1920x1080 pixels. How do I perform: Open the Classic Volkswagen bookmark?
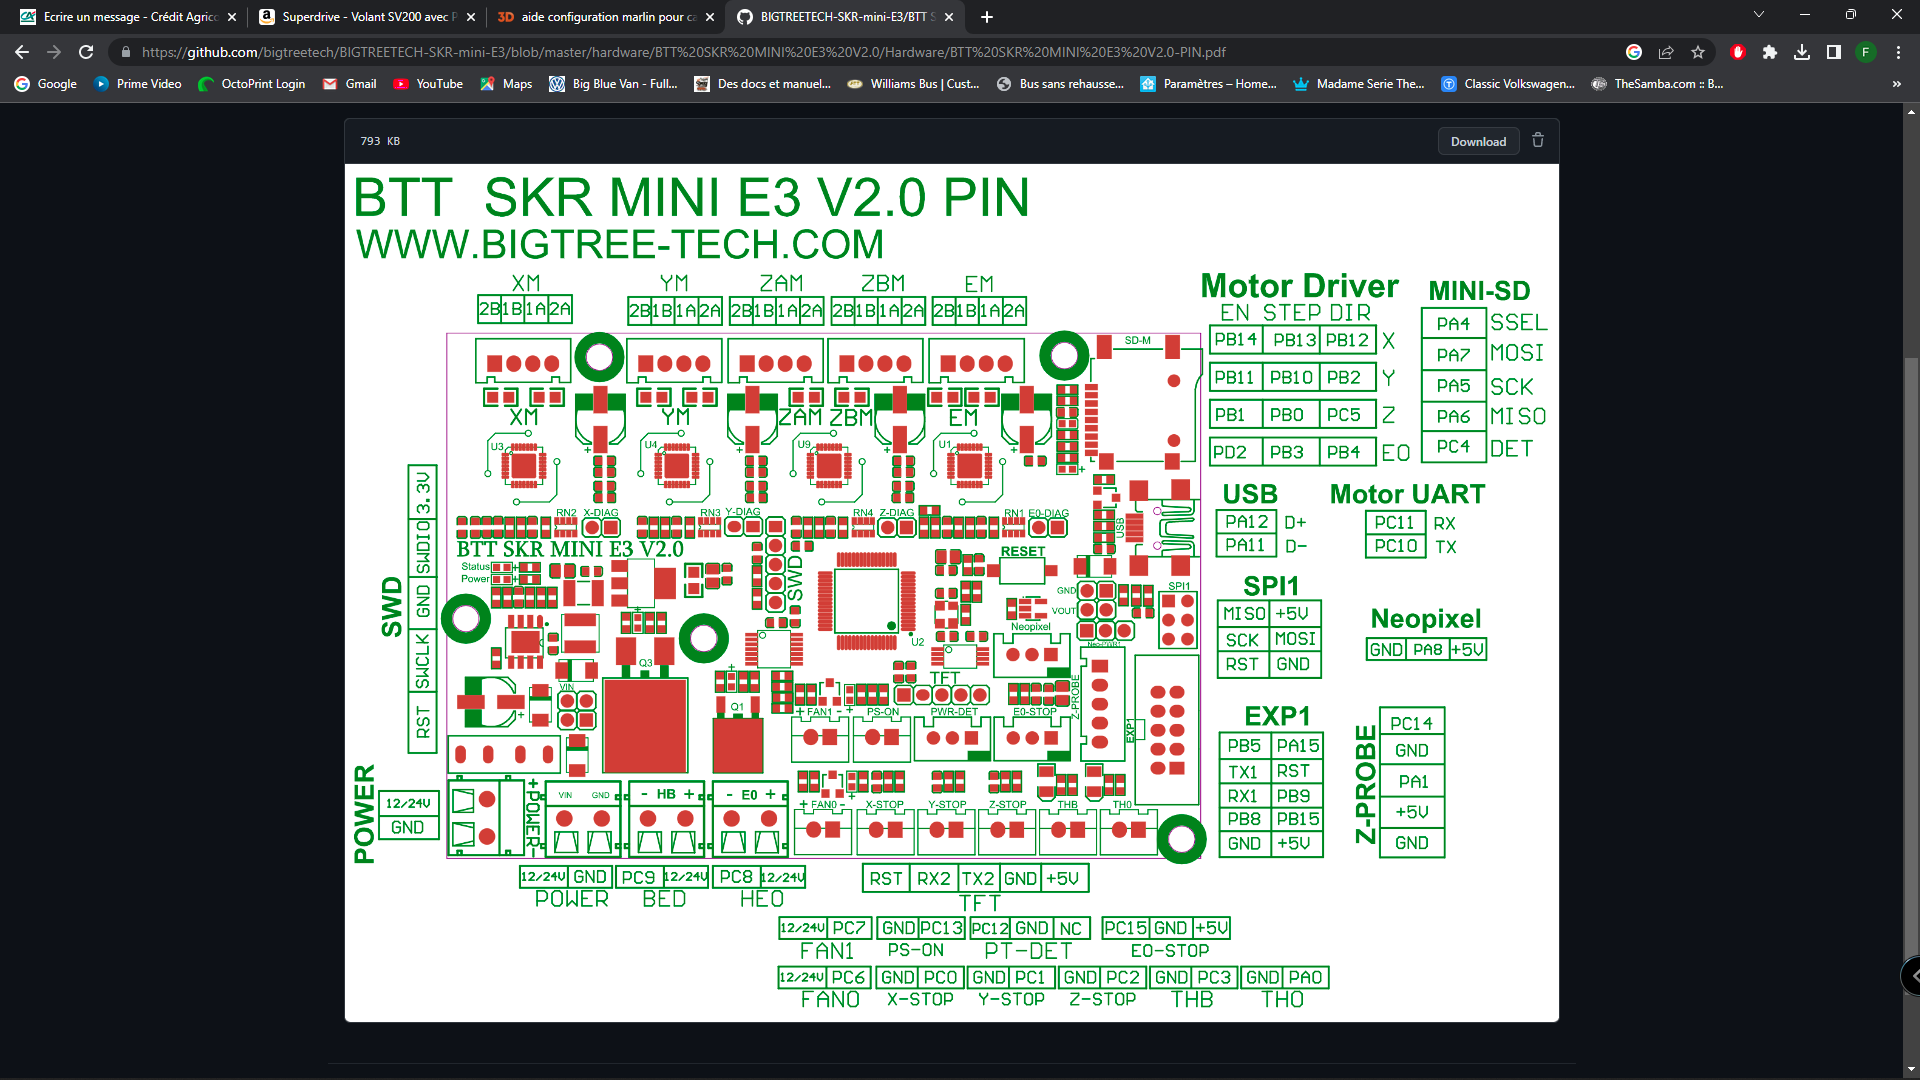tap(1508, 84)
